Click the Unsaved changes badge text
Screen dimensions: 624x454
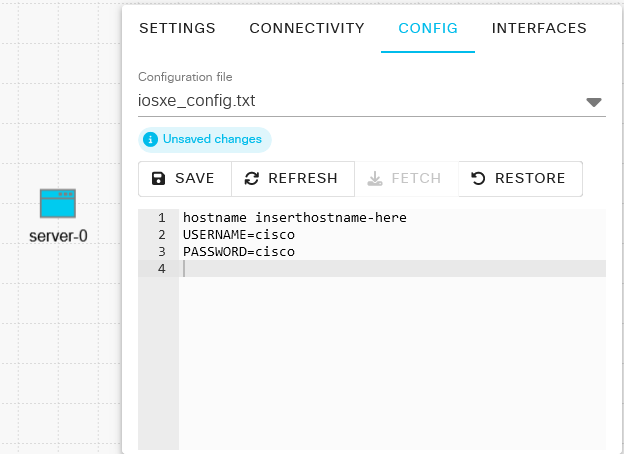pyautogui.click(x=212, y=140)
